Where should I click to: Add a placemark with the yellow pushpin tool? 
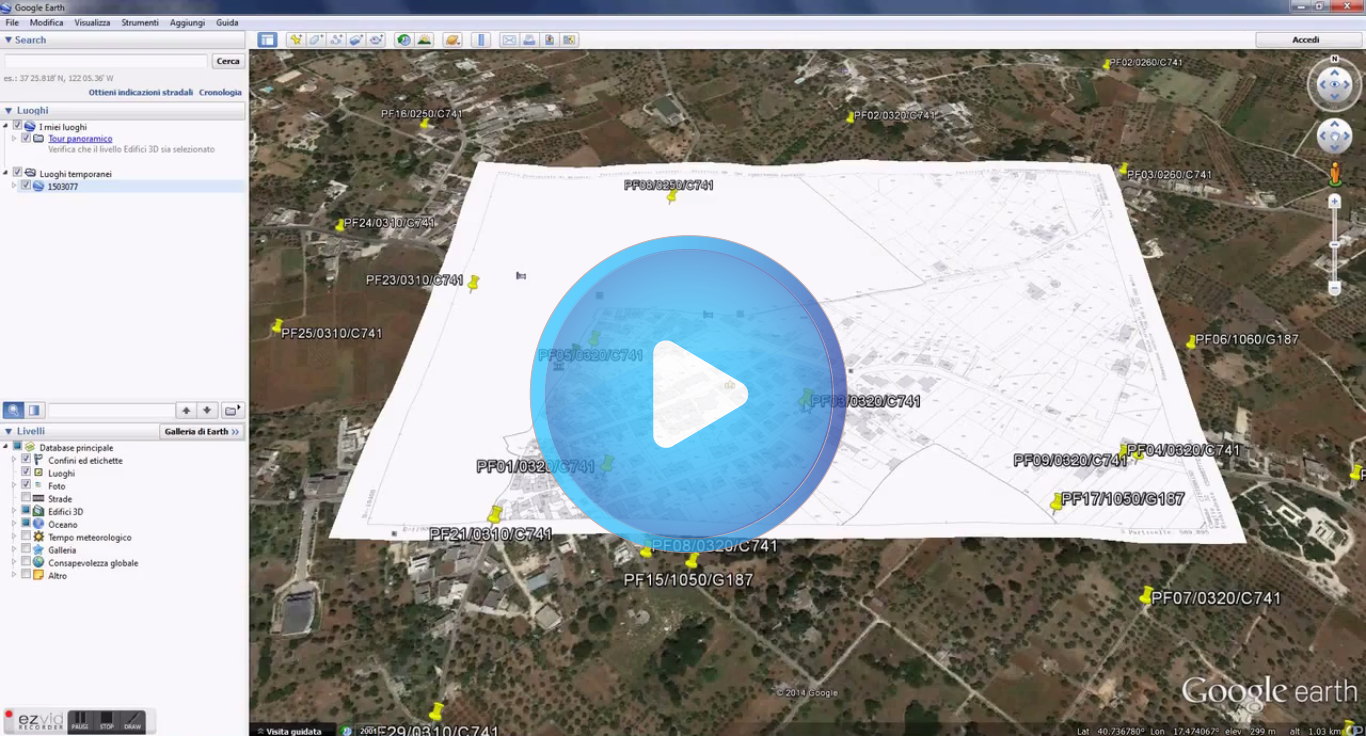coord(296,40)
